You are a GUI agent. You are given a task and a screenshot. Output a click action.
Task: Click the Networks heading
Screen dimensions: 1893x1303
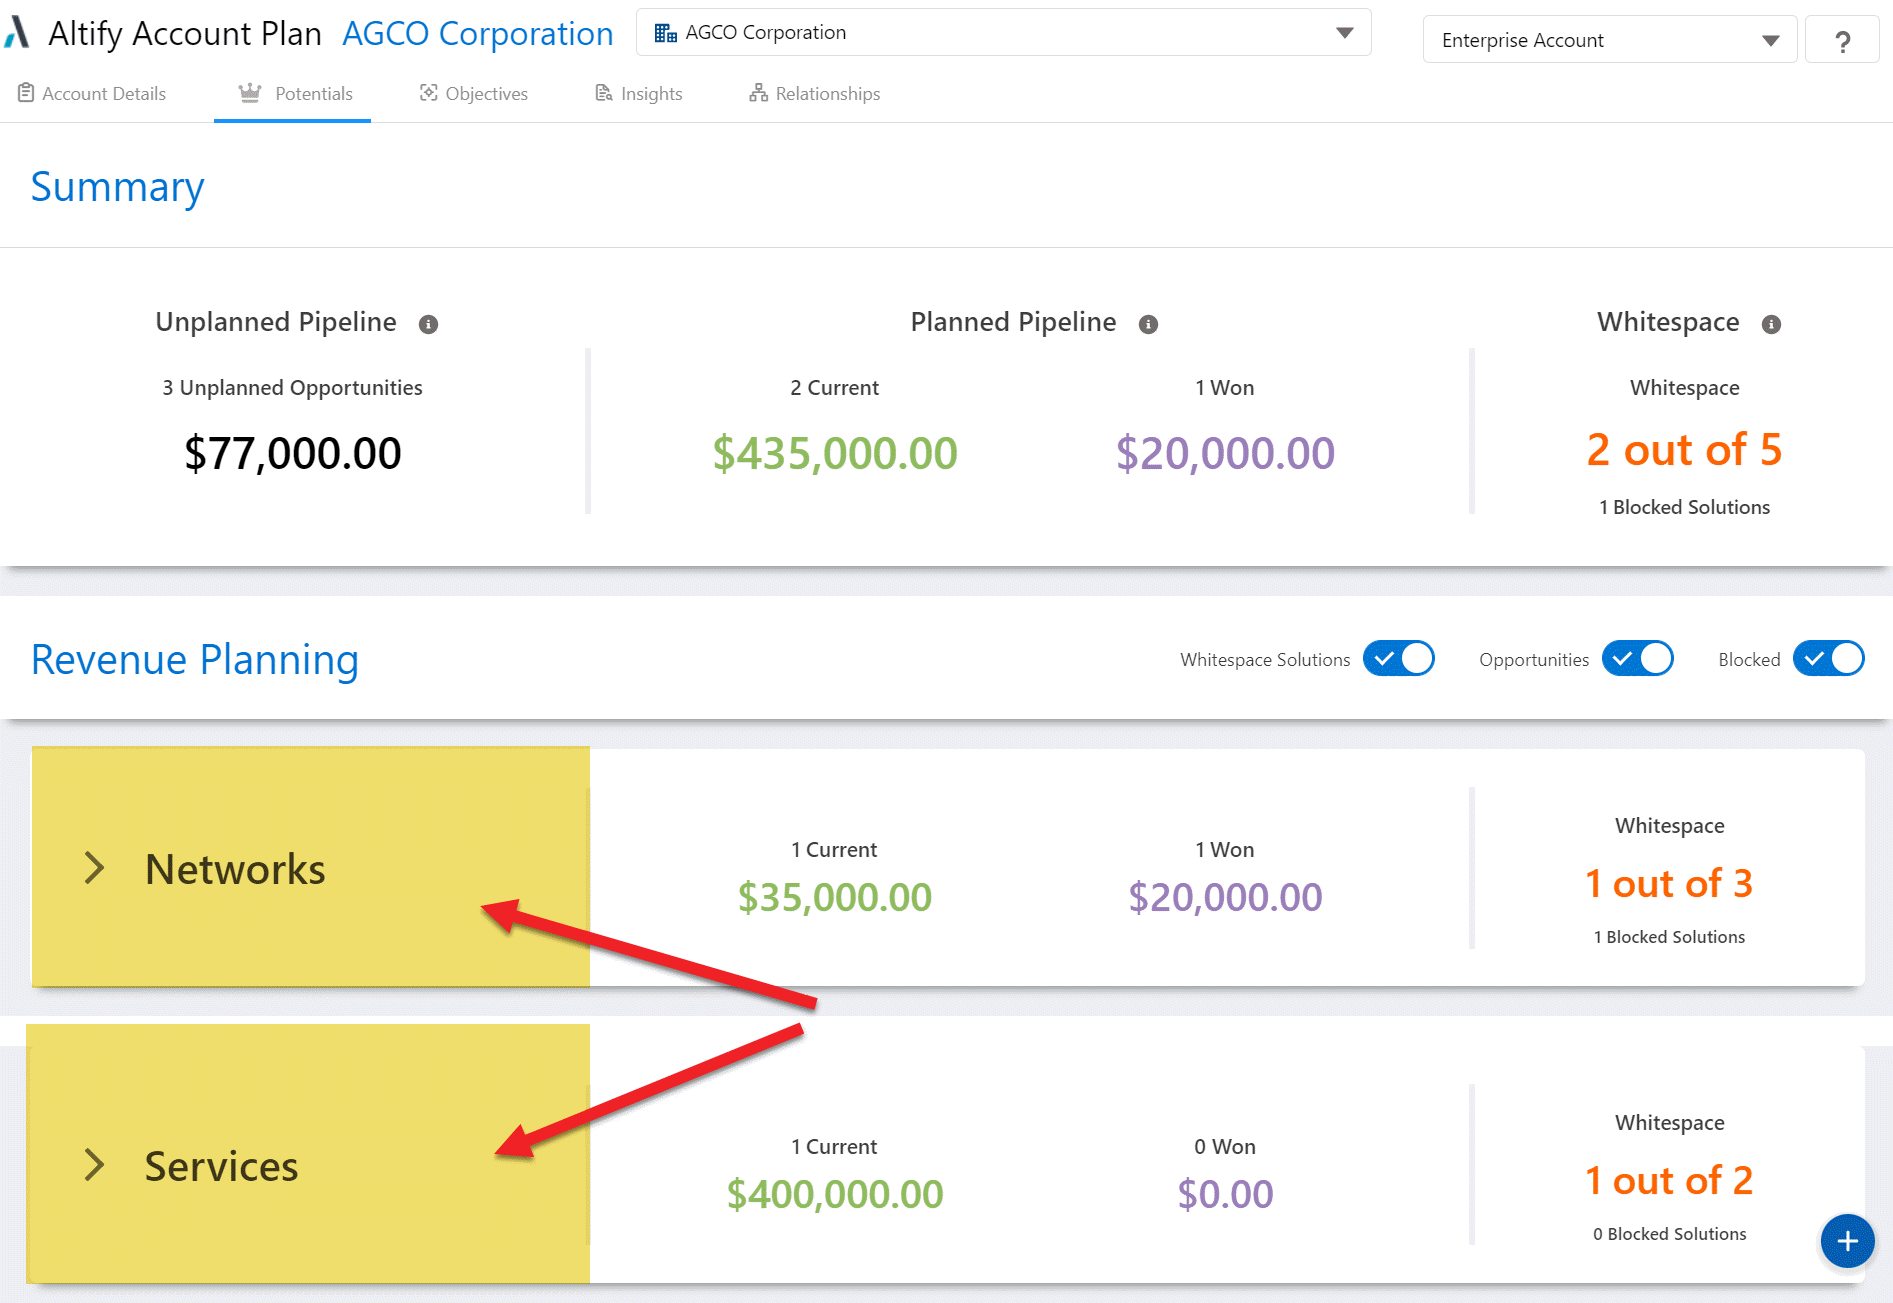(x=235, y=869)
